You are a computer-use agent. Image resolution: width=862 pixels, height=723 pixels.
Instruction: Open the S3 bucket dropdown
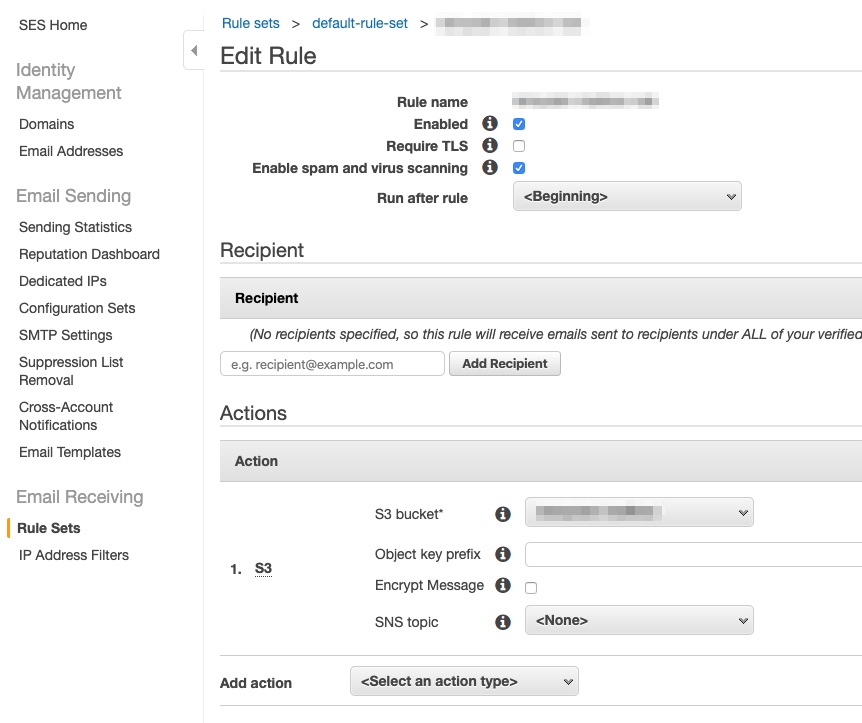click(639, 512)
